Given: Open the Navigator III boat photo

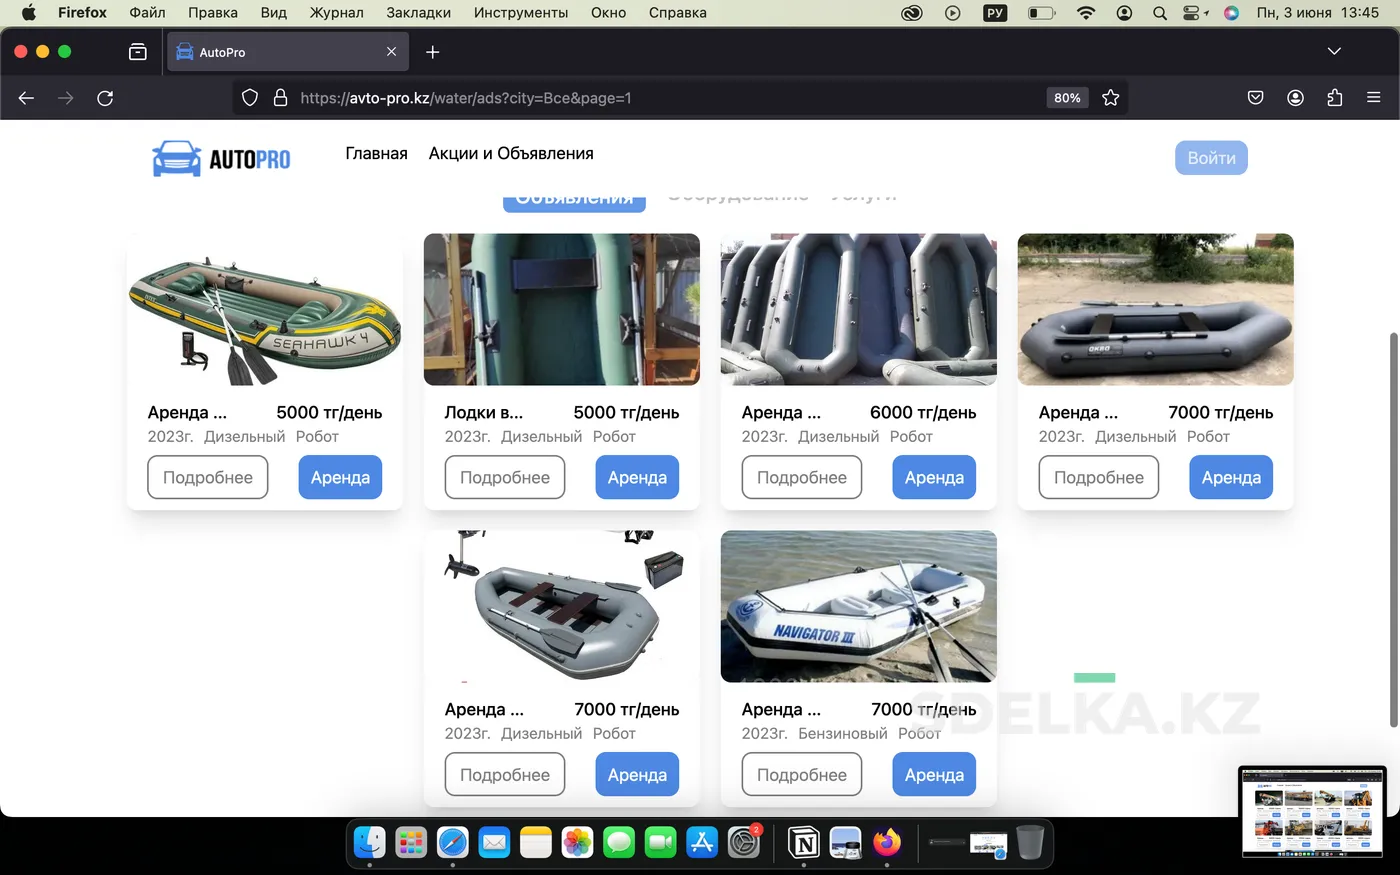Looking at the screenshot, I should pos(859,606).
